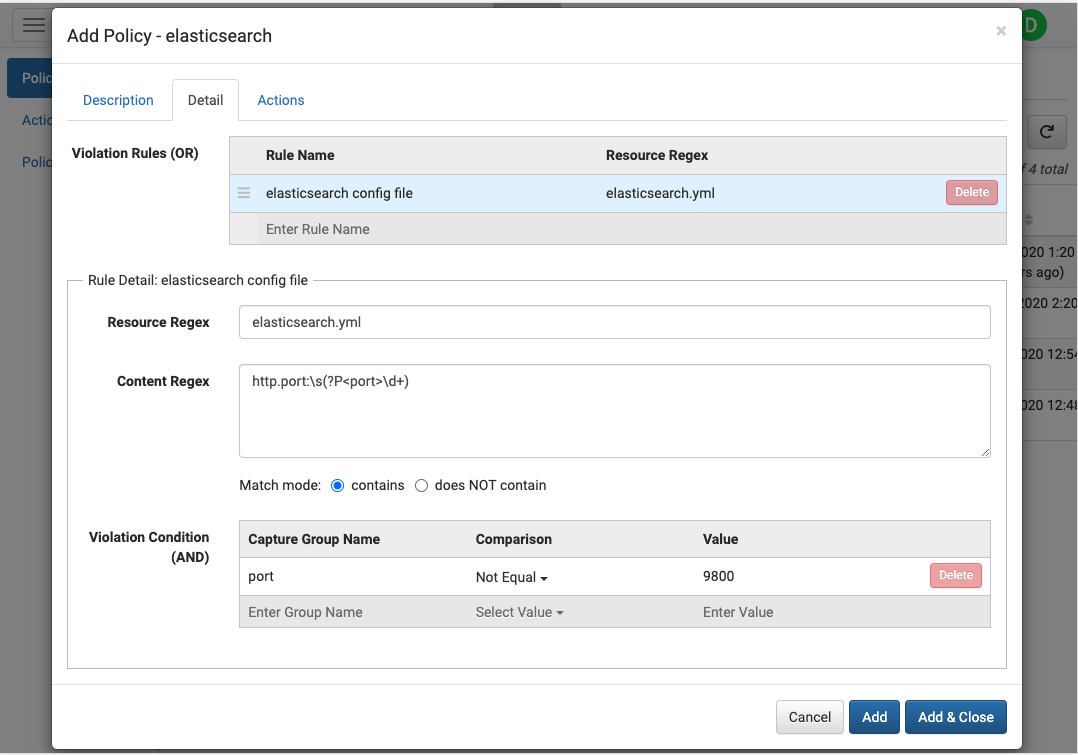1078x755 pixels.
Task: Click the Content Regex text area
Action: pyautogui.click(x=615, y=411)
